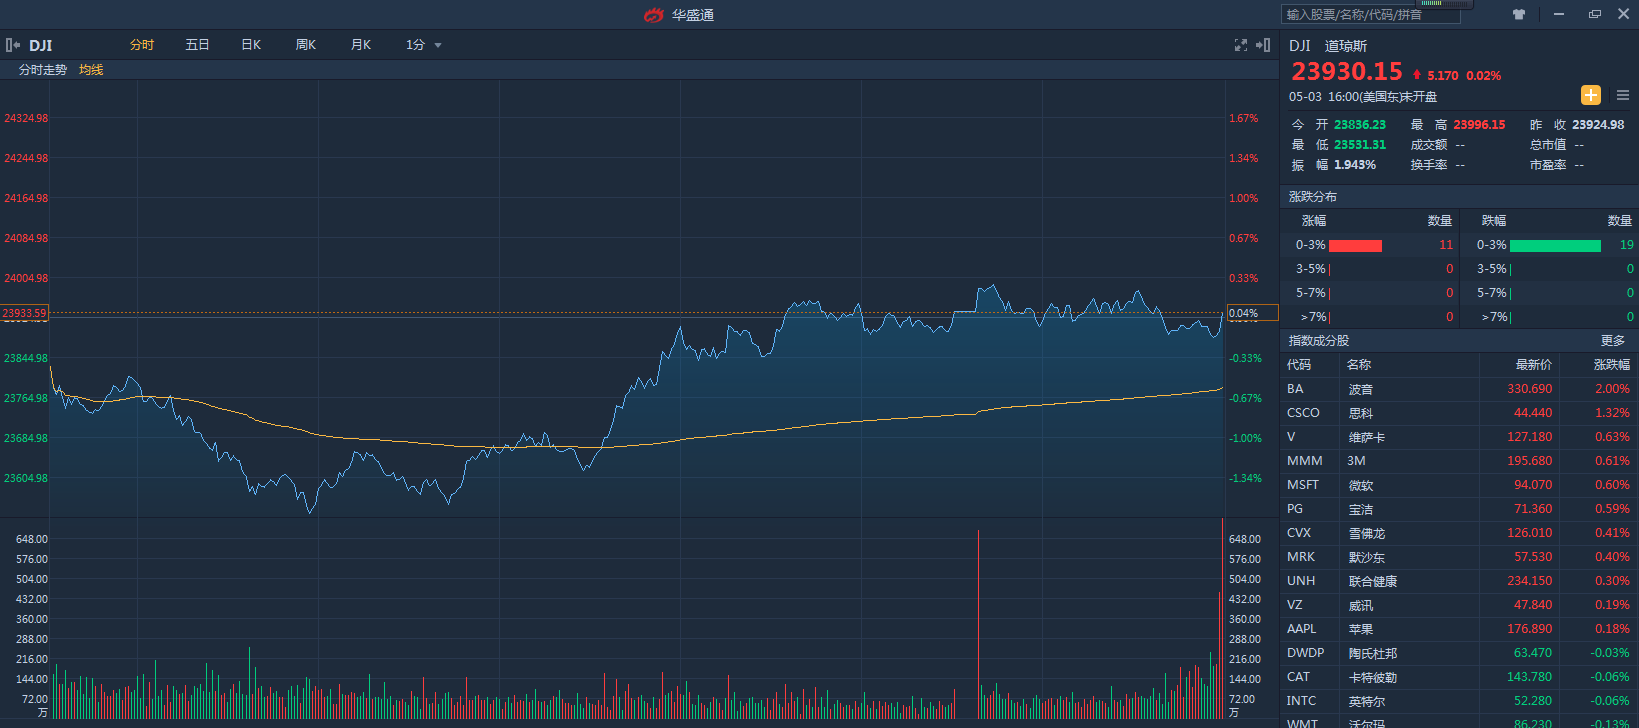
Task: Expand the 1分 minute interval dropdown
Action: (x=423, y=45)
